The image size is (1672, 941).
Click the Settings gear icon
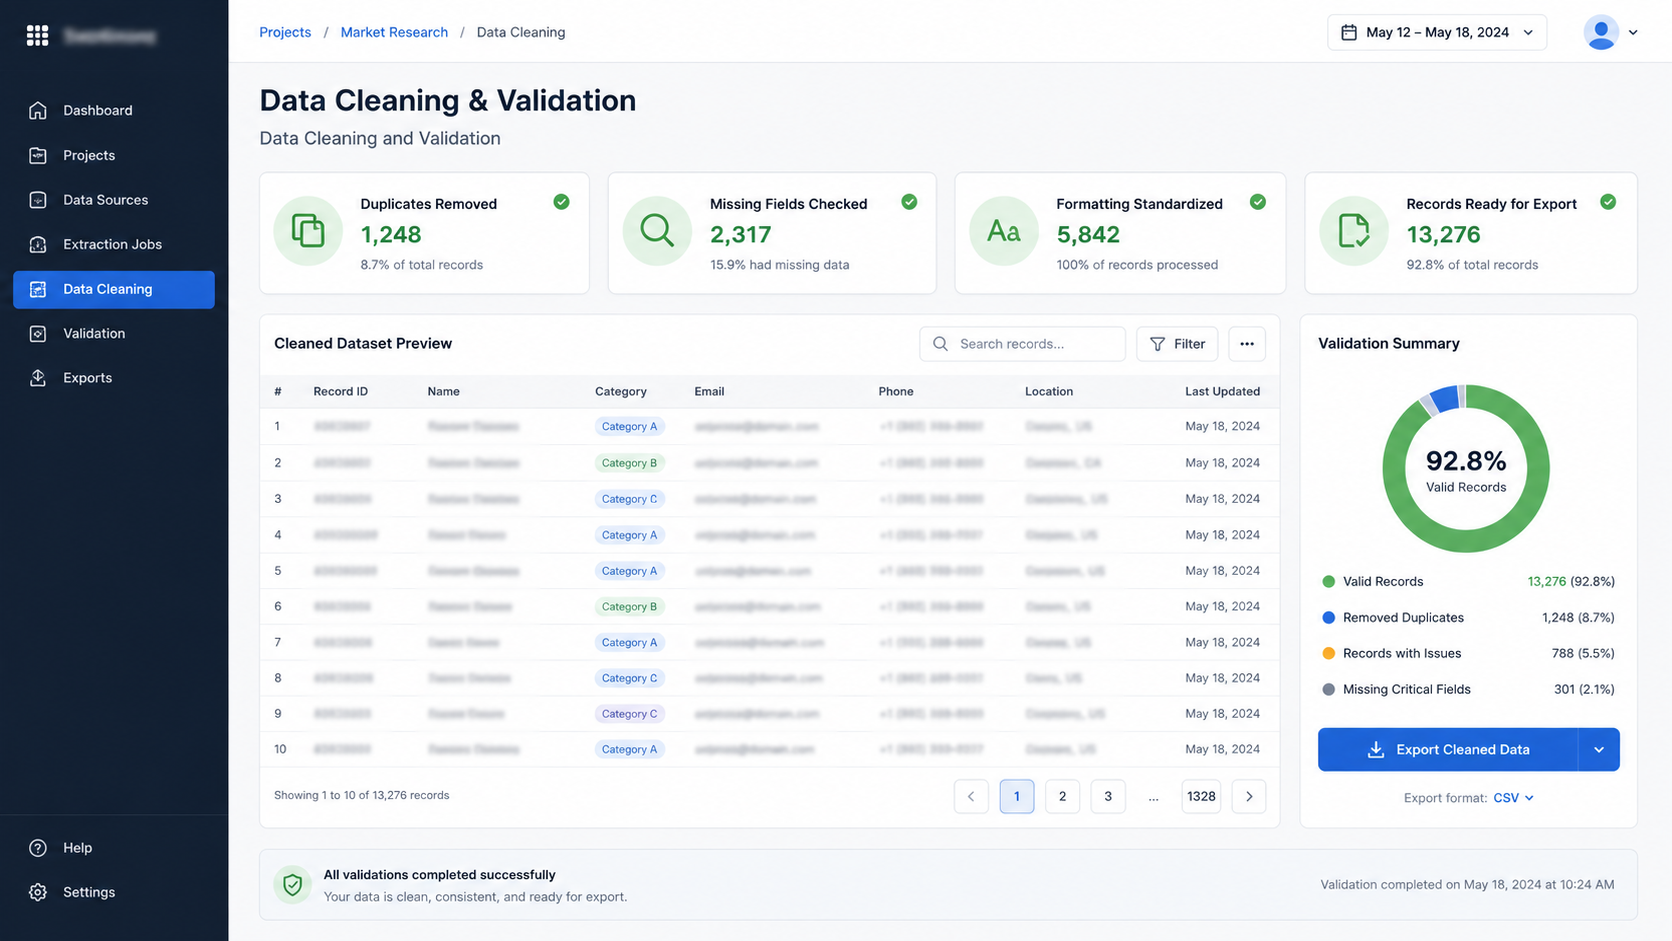[38, 892]
